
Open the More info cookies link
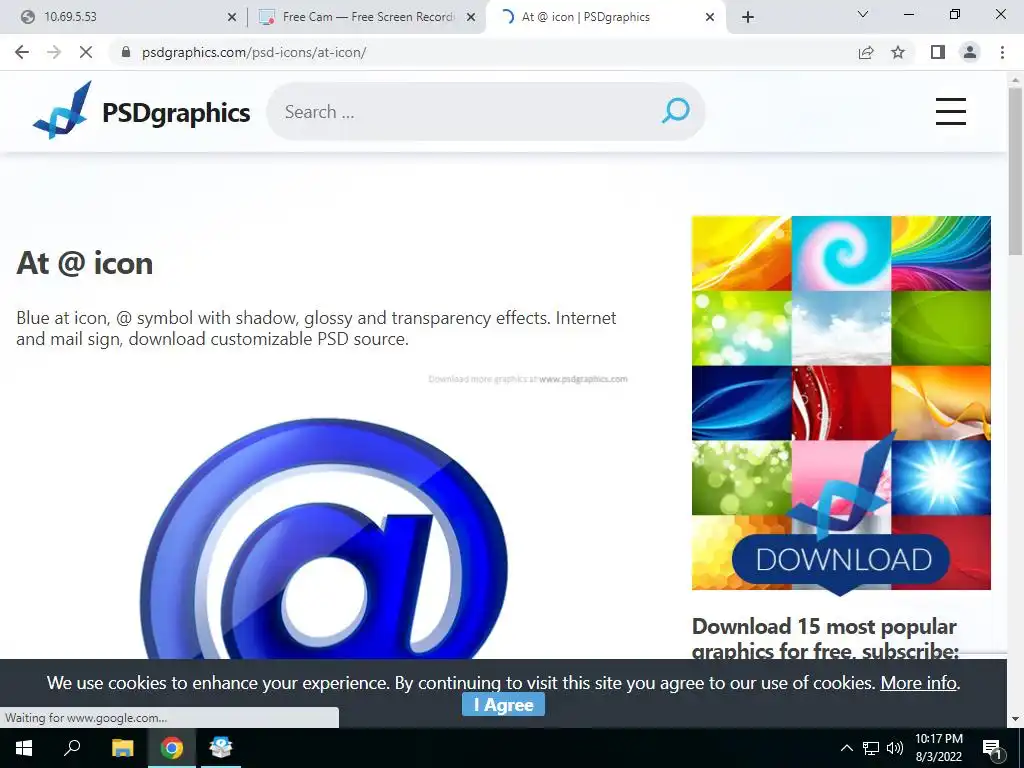pyautogui.click(x=919, y=683)
